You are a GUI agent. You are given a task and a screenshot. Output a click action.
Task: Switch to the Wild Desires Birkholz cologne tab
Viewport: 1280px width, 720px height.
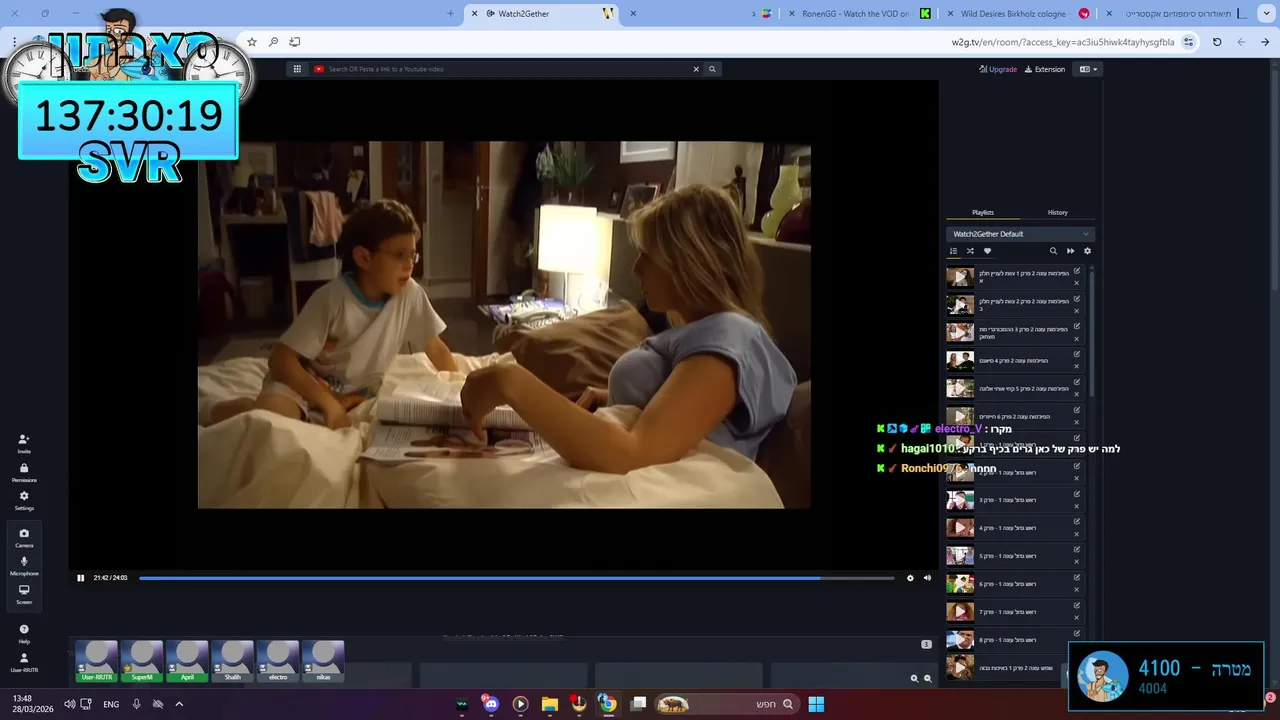pos(1021,13)
